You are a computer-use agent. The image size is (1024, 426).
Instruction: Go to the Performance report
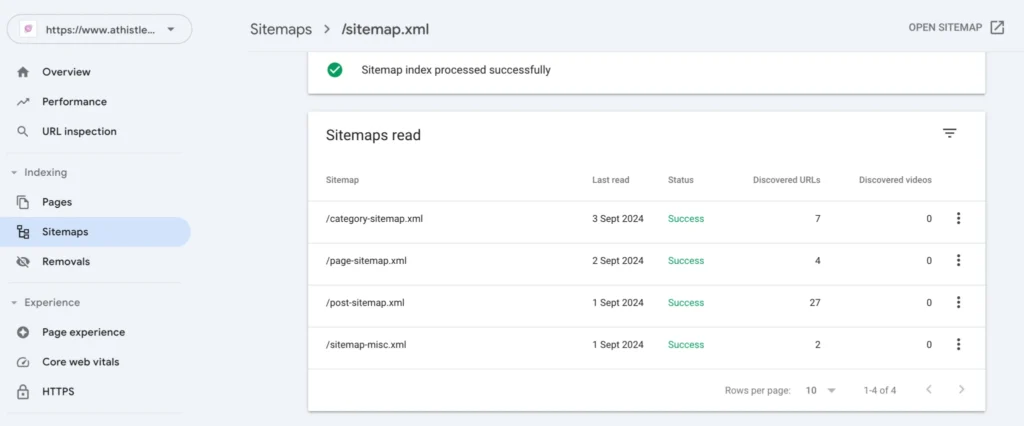74,102
